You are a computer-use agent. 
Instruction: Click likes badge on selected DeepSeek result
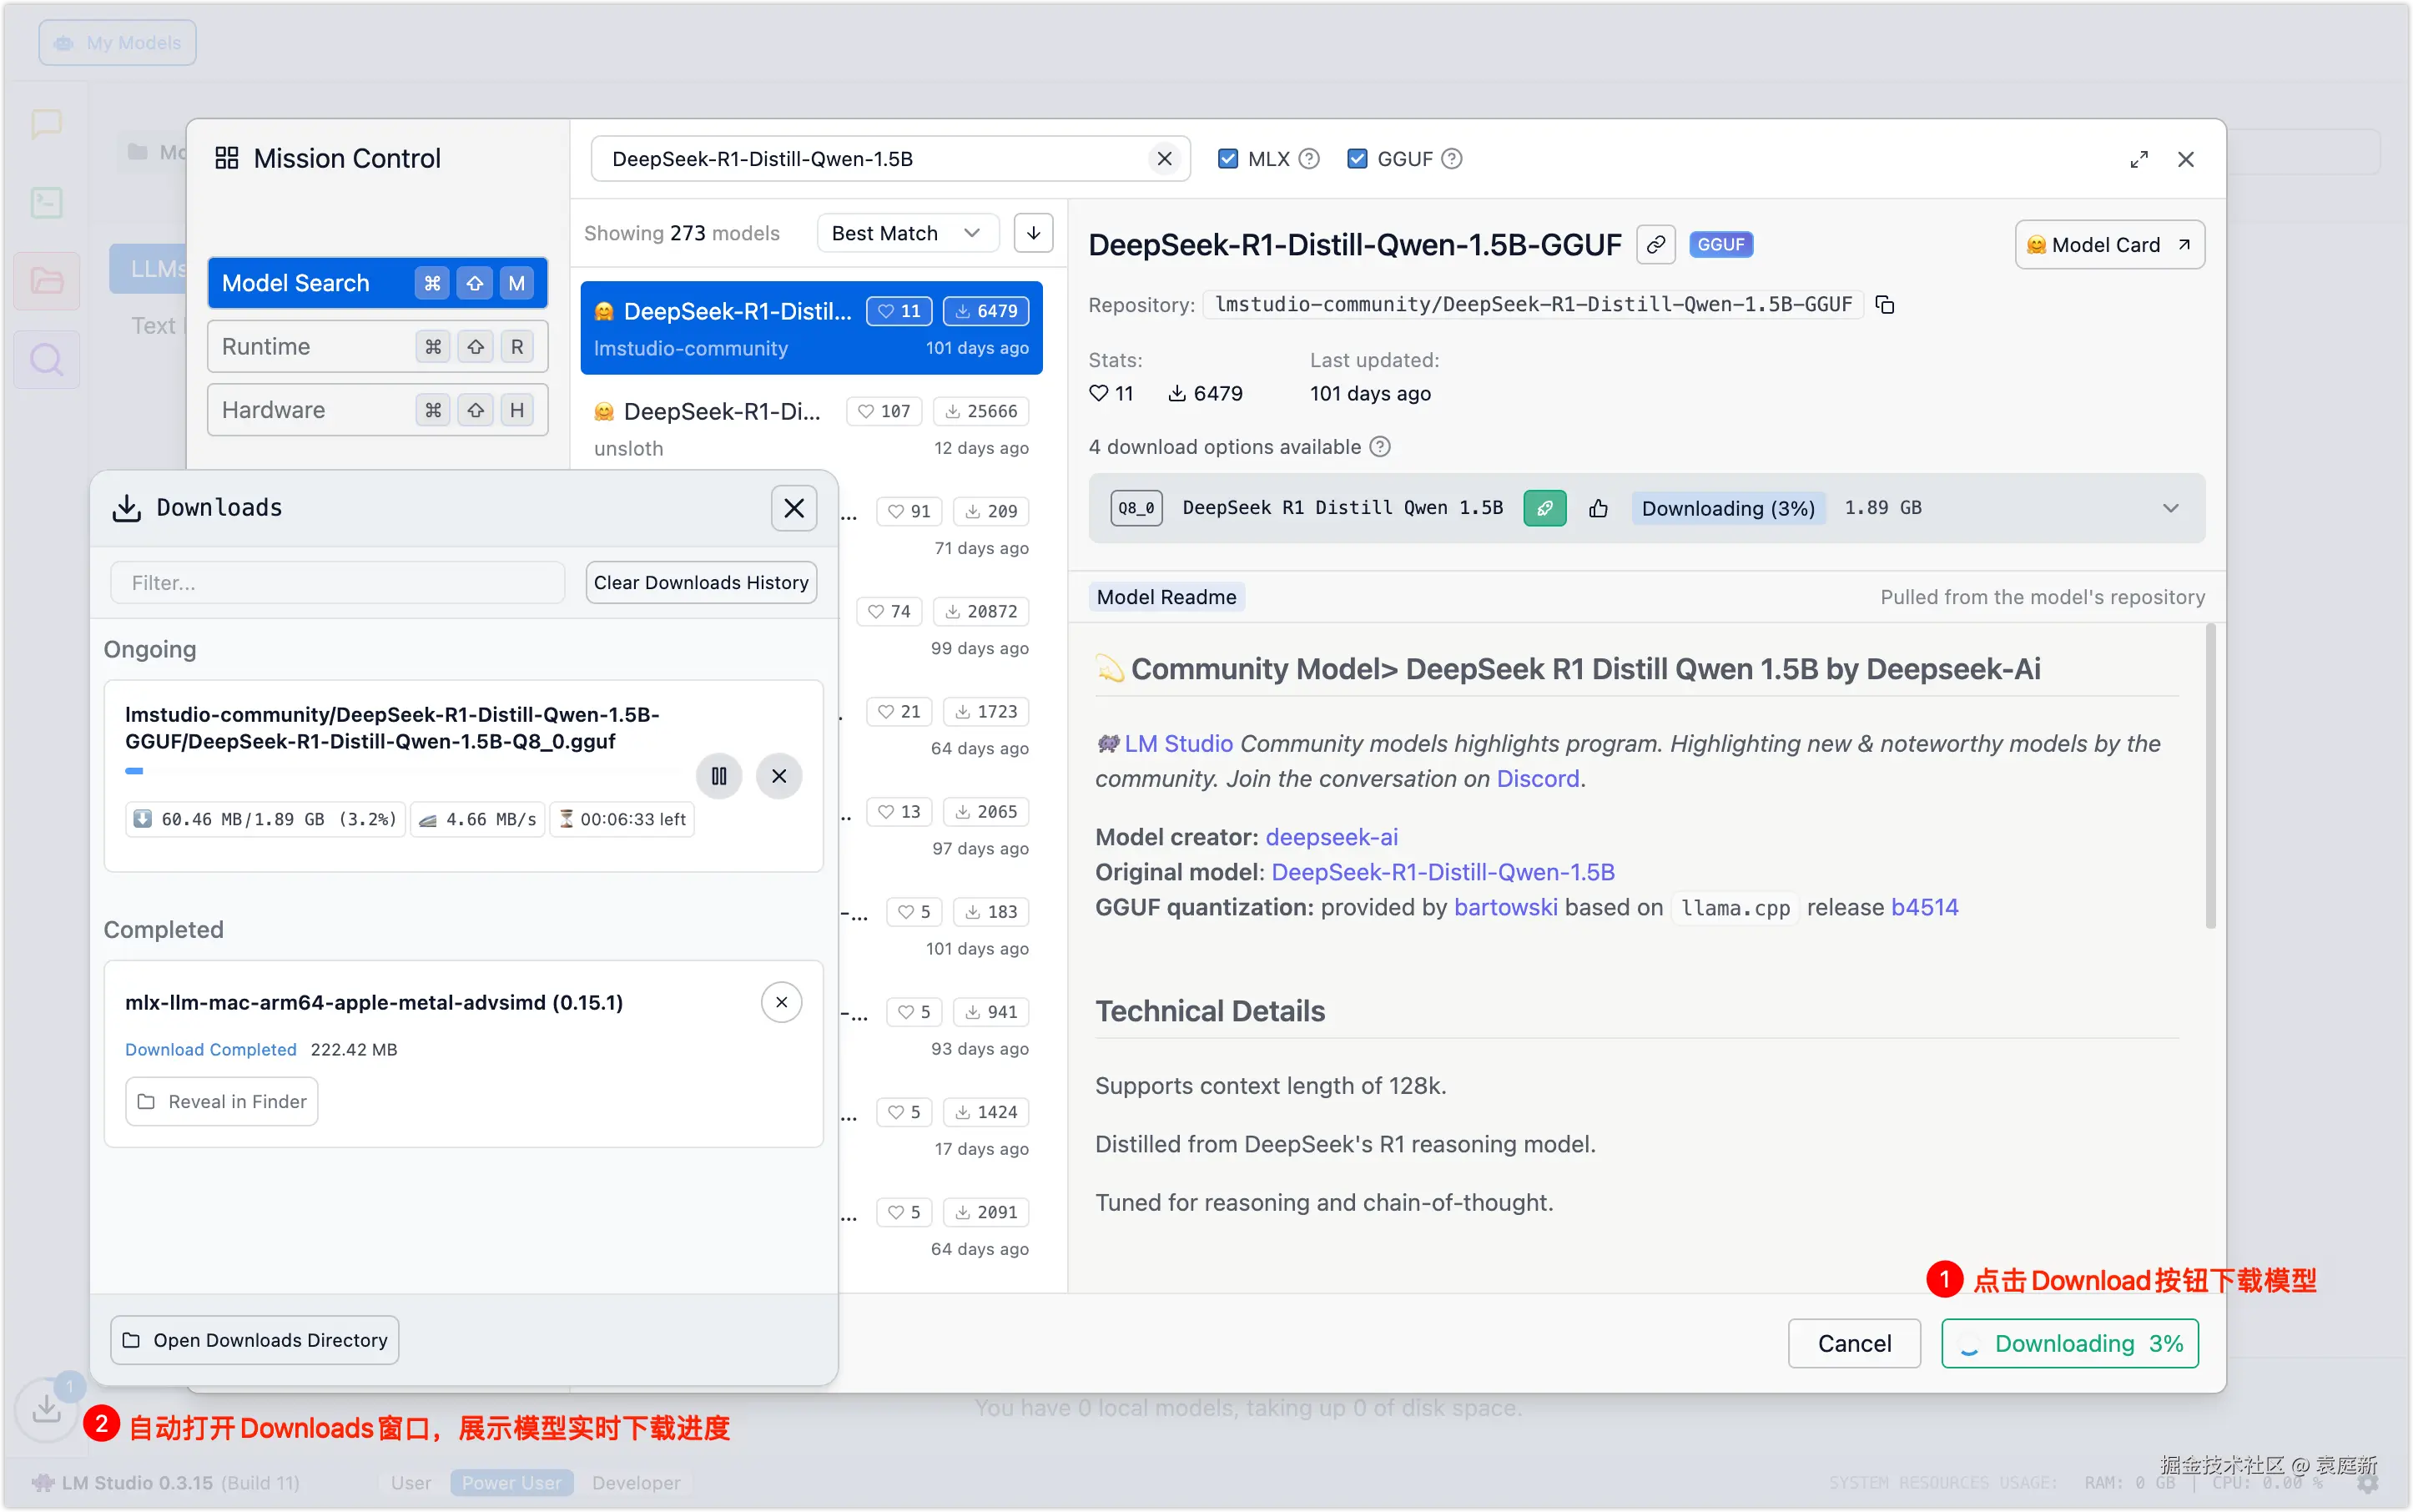pyautogui.click(x=899, y=311)
